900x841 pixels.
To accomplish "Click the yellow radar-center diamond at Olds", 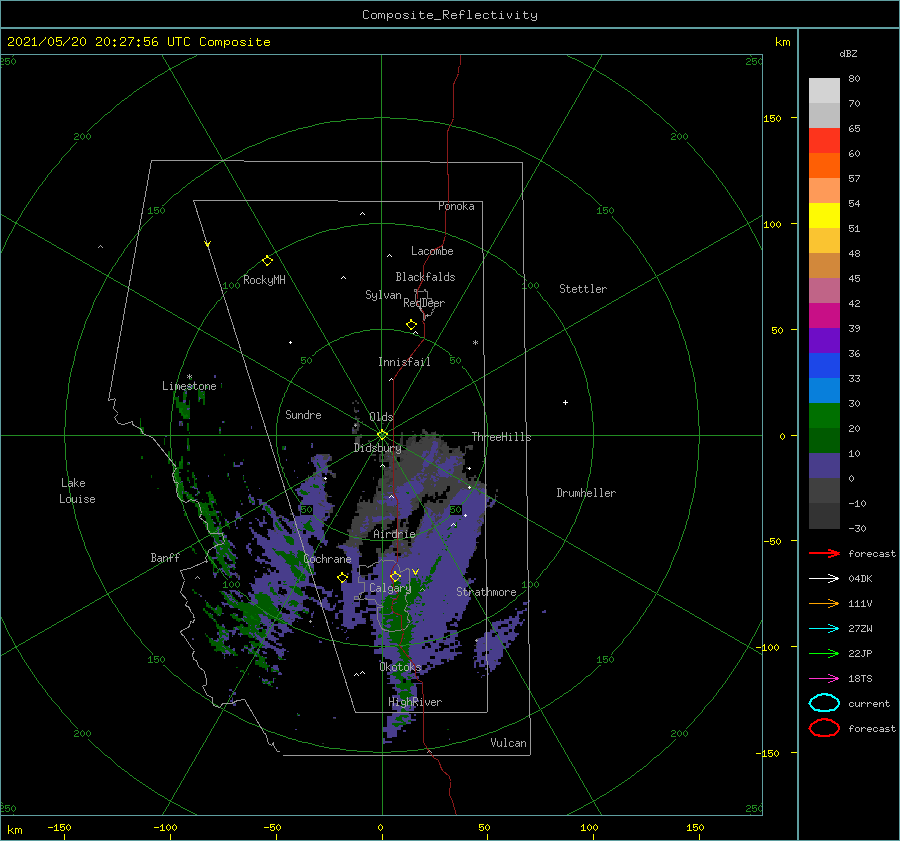I will [382, 435].
